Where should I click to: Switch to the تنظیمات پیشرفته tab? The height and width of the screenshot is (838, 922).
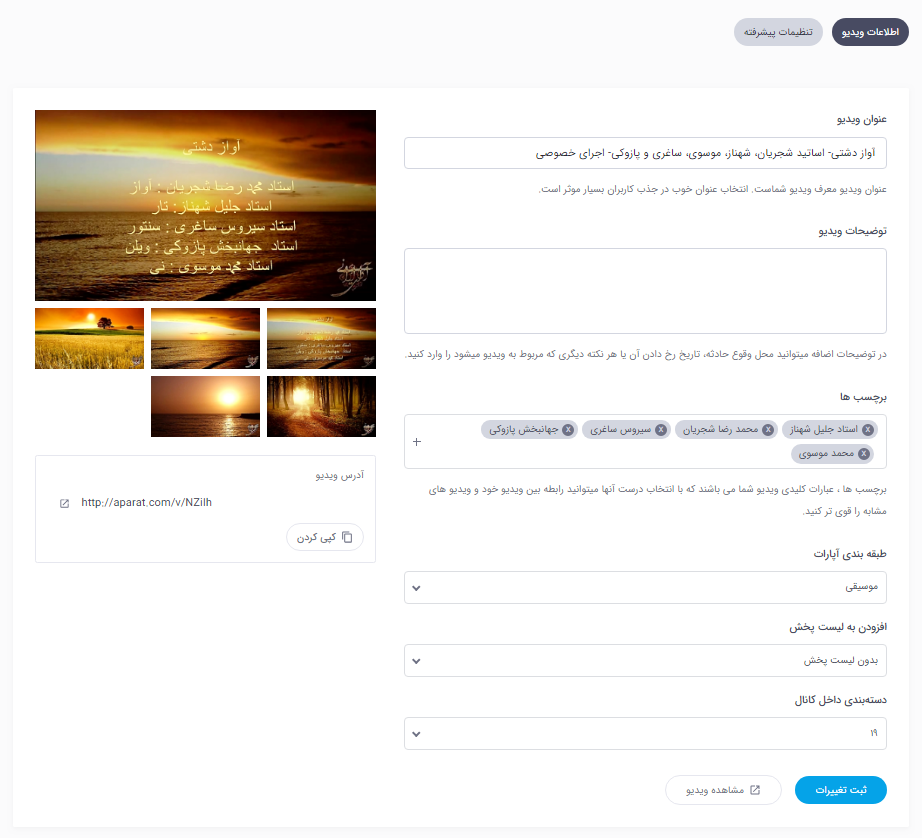[778, 31]
